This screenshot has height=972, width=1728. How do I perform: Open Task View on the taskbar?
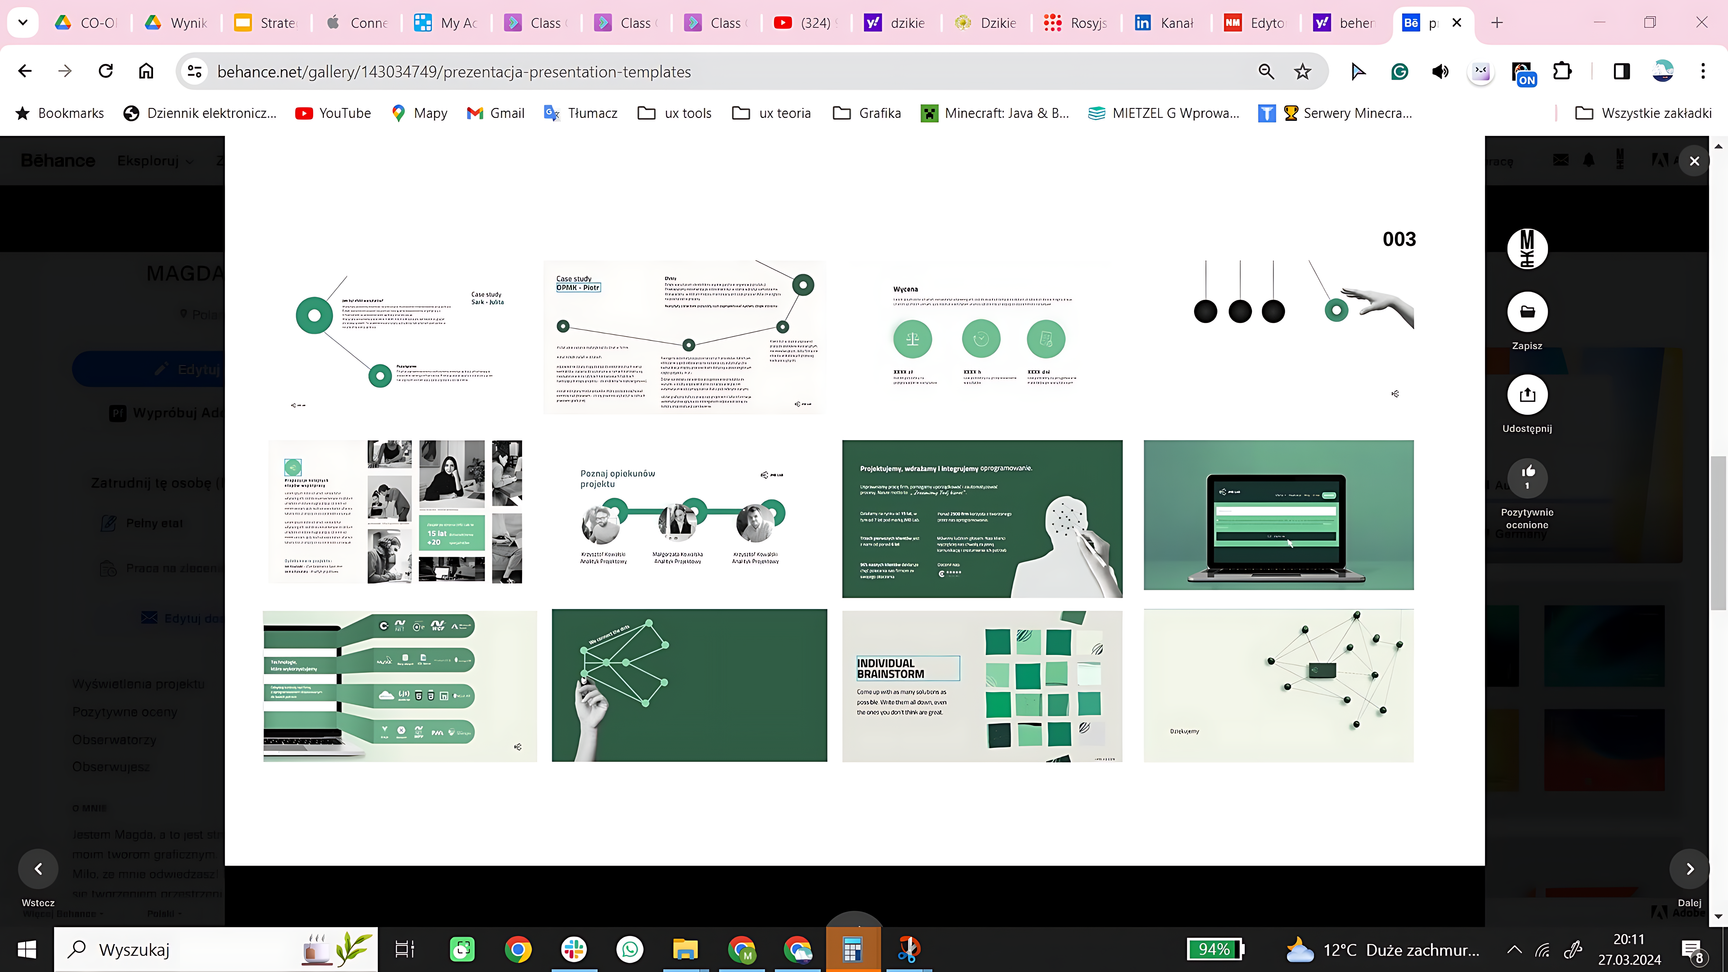click(405, 949)
